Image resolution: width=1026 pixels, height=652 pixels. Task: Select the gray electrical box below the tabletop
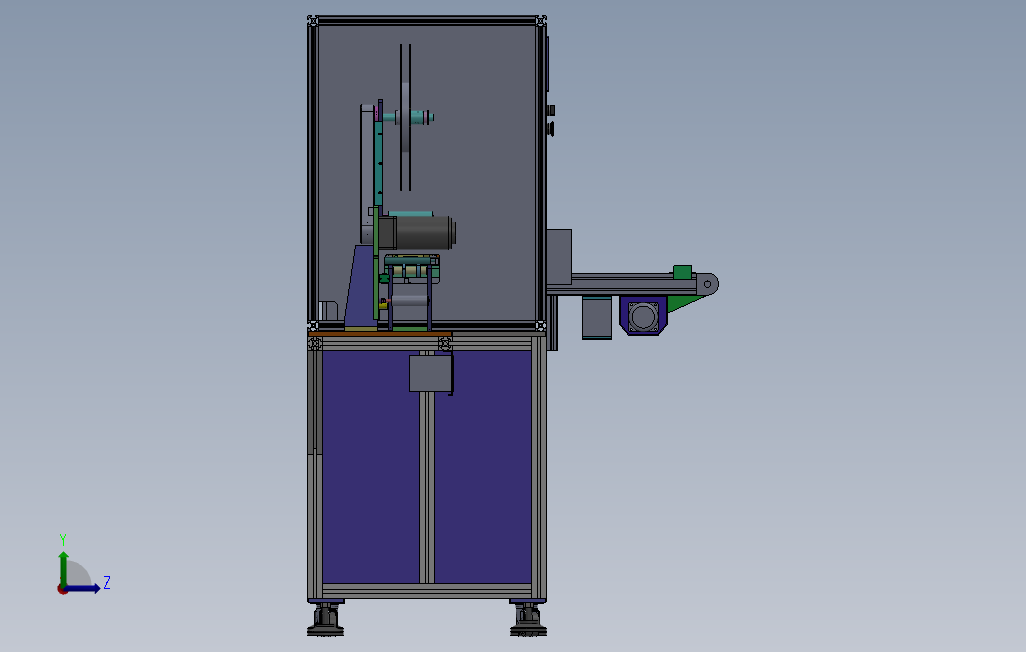[431, 373]
